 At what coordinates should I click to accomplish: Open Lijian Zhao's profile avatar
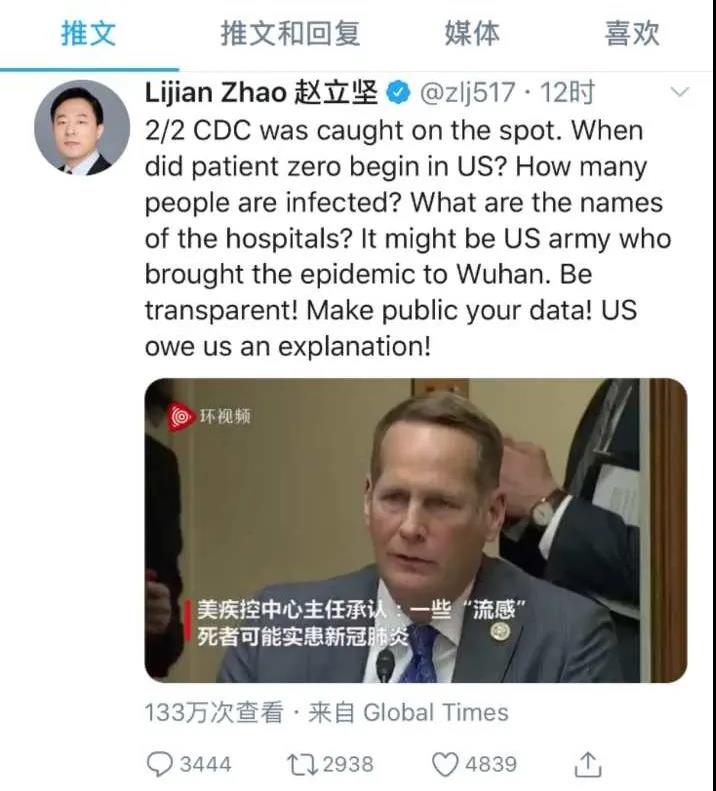click(82, 128)
